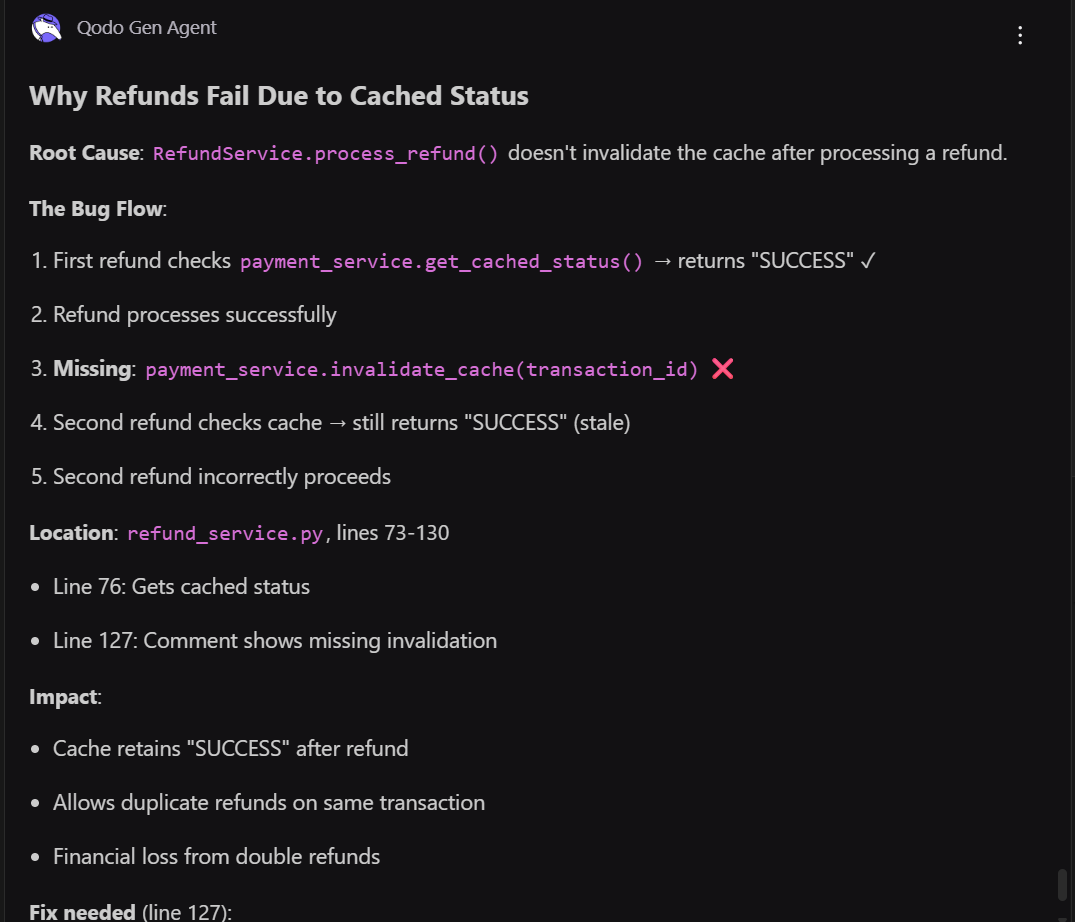Image resolution: width=1075 pixels, height=922 pixels.
Task: Click the Line 76 cached status bullet
Action: click(x=181, y=586)
